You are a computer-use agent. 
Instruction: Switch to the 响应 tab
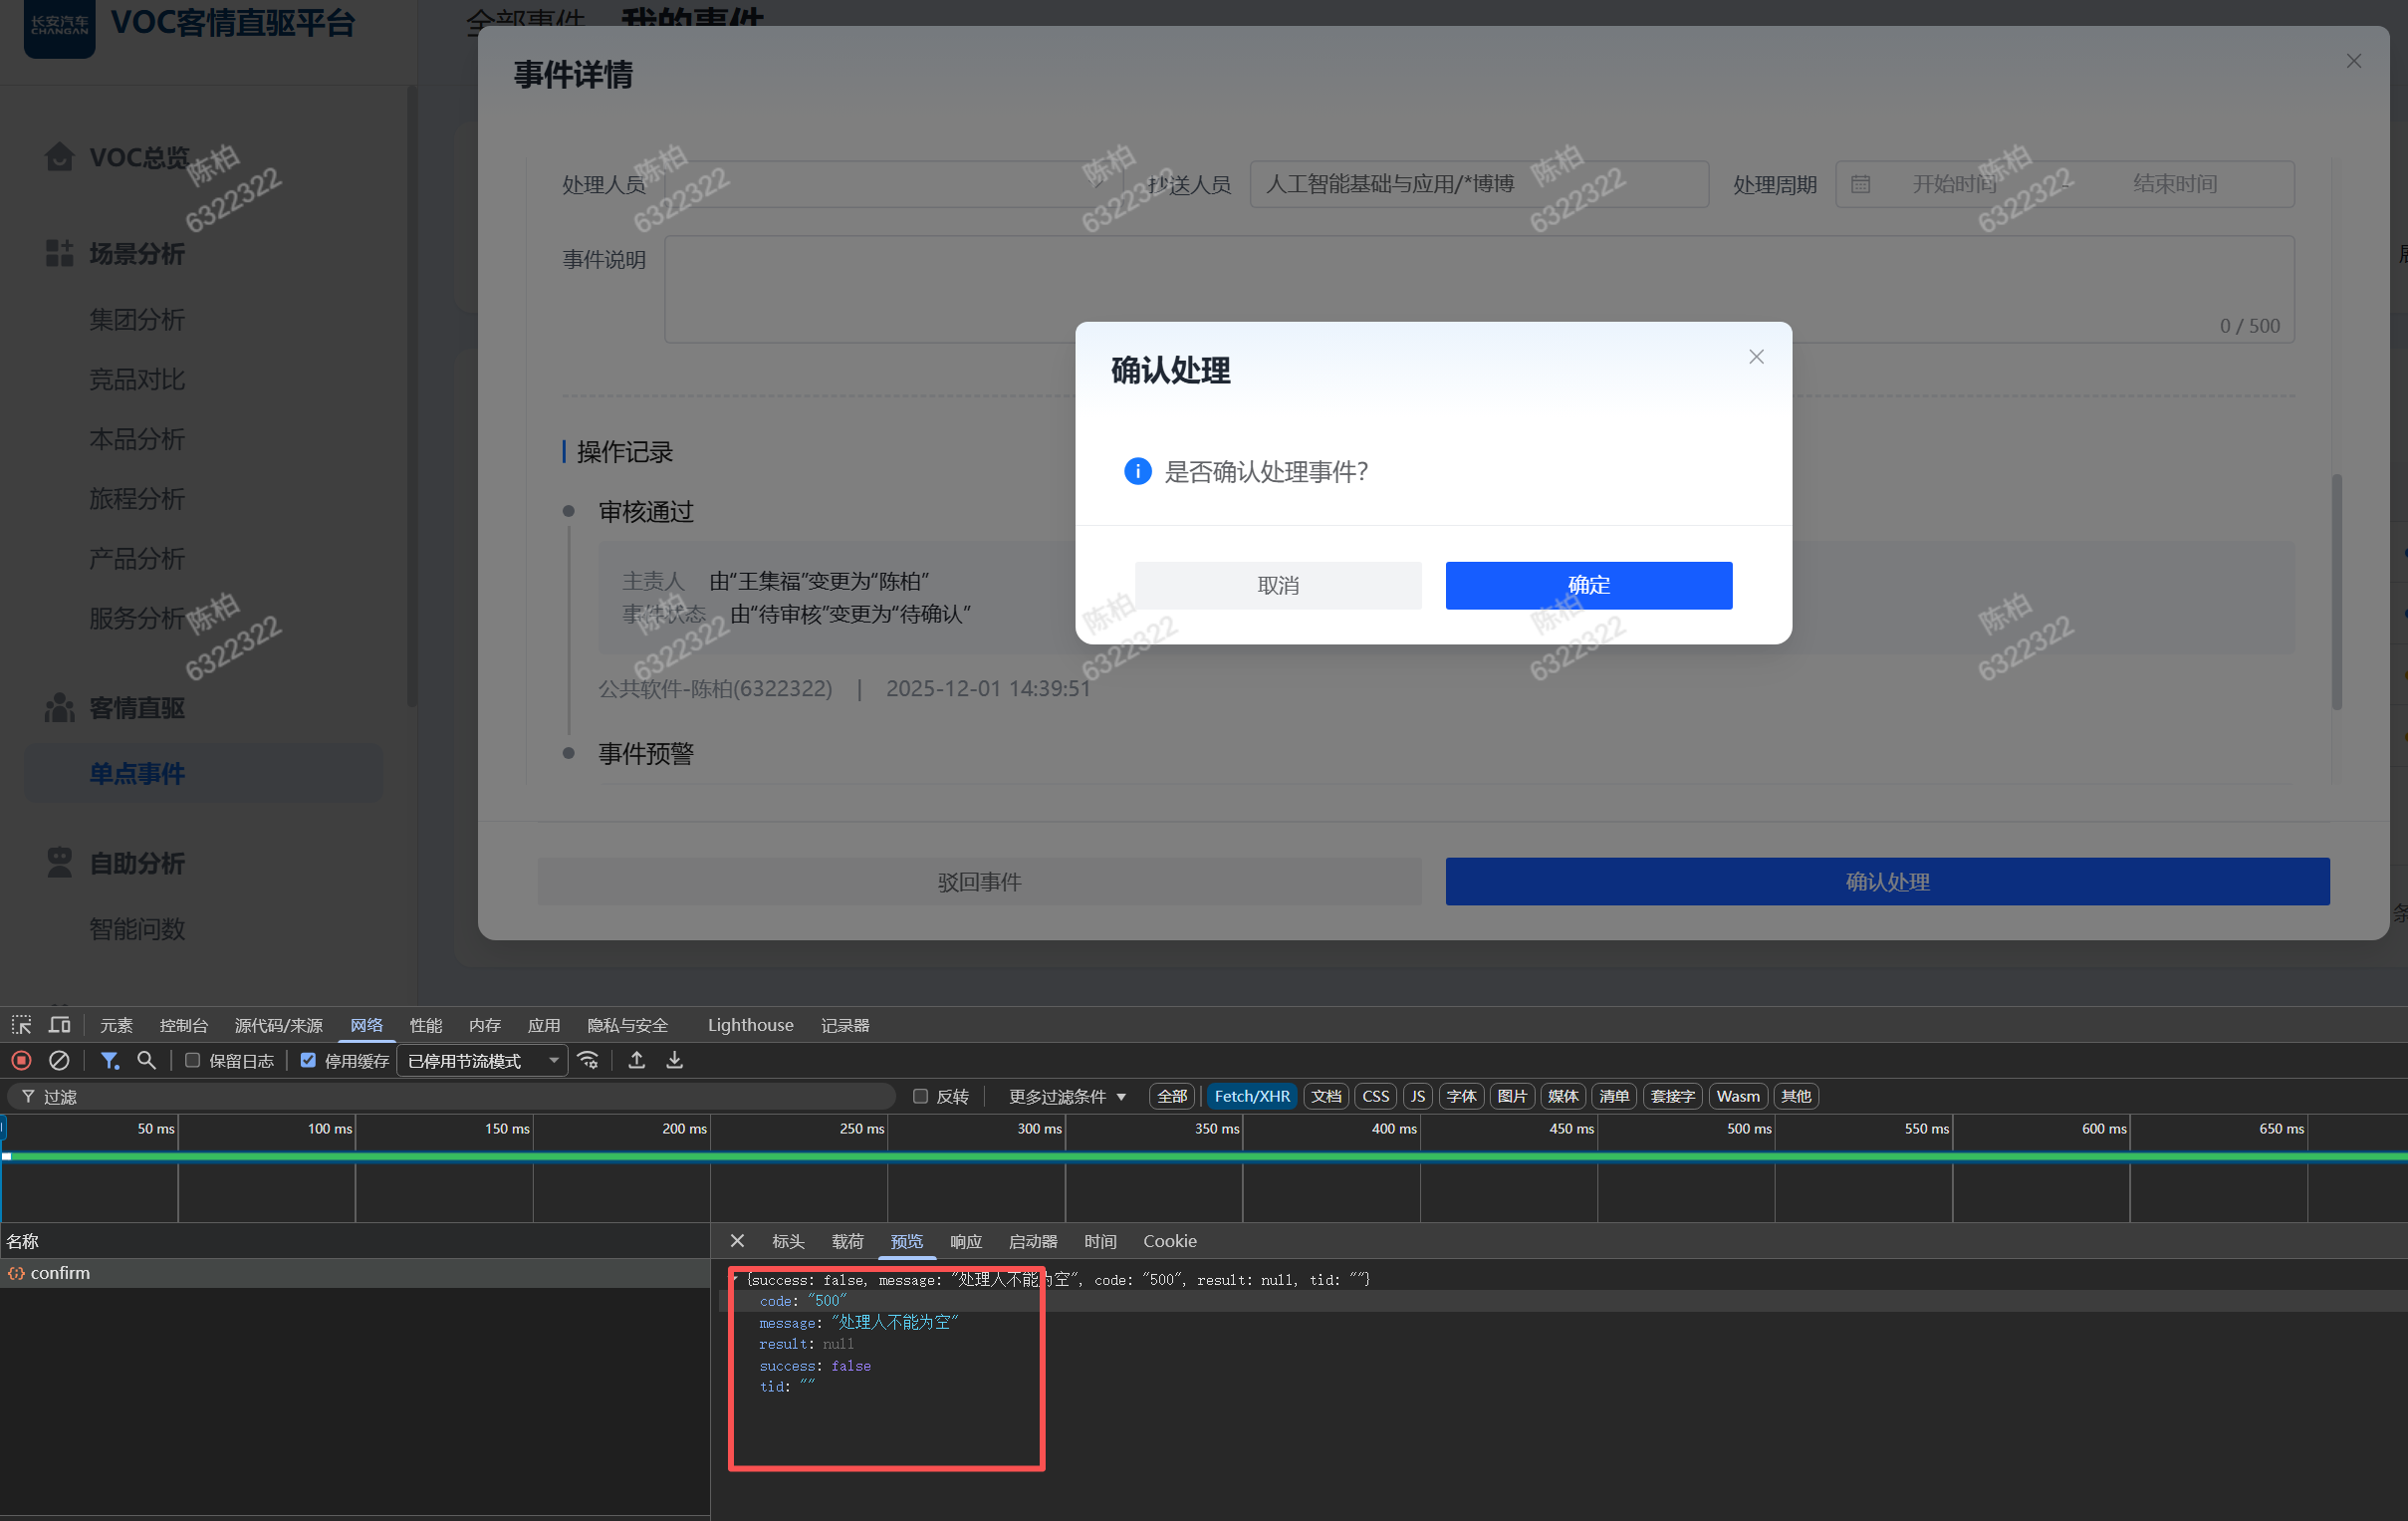(x=965, y=1241)
